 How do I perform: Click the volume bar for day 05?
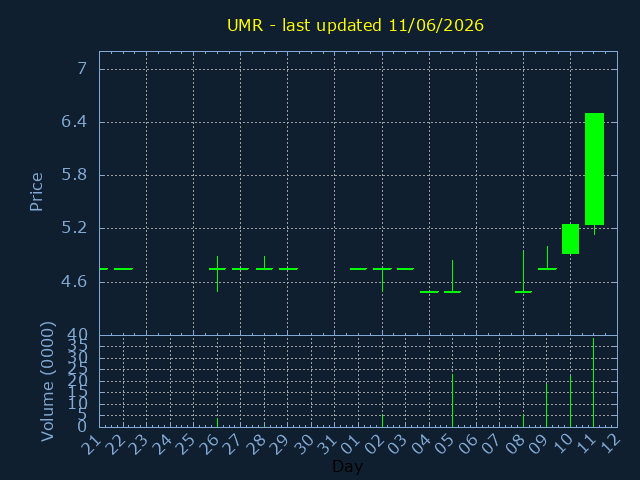tap(452, 400)
